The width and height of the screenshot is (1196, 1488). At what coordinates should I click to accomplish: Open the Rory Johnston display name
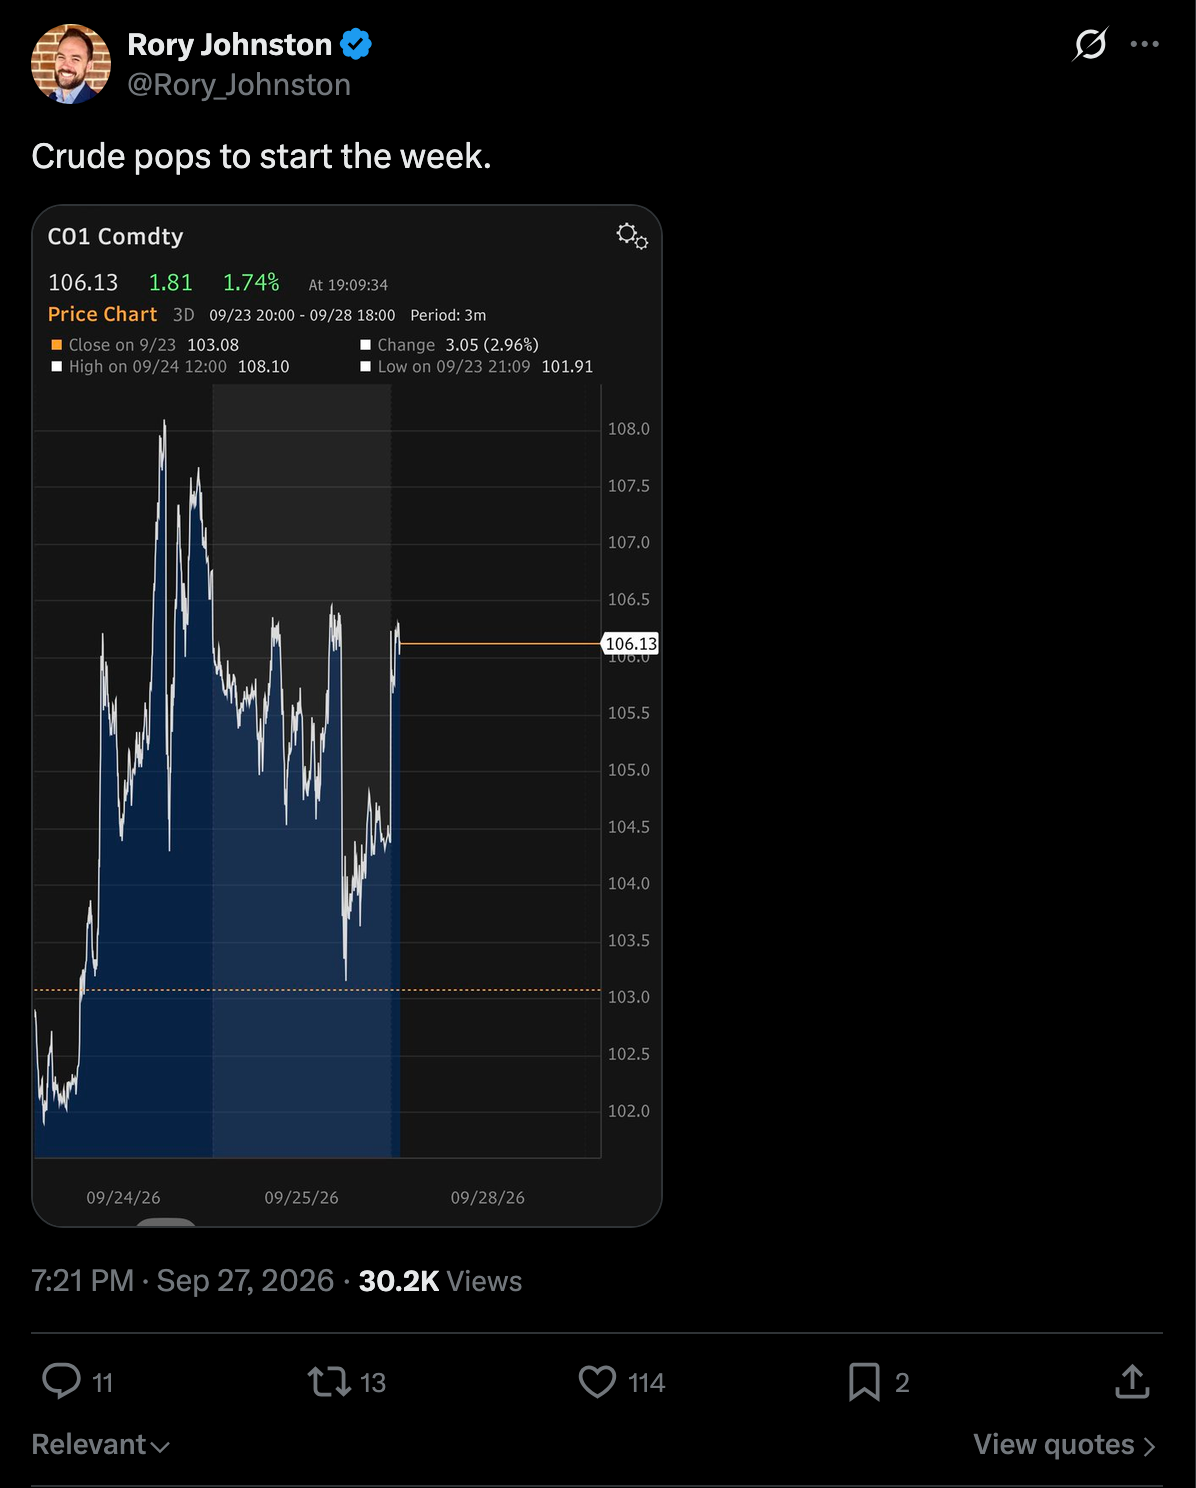click(x=229, y=44)
